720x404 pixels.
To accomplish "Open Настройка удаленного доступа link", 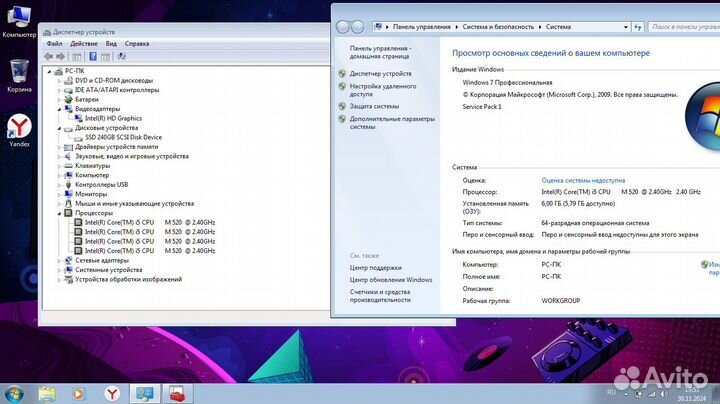I will [383, 90].
